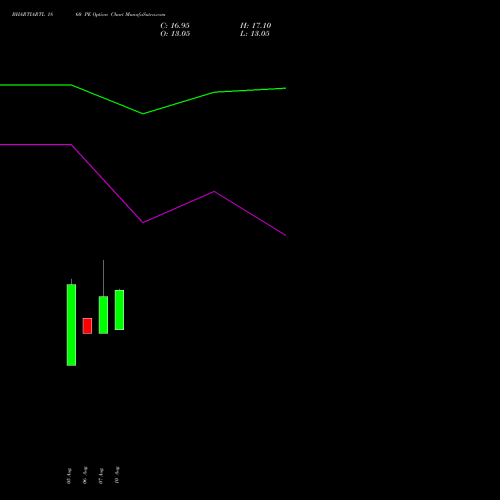The height and width of the screenshot is (500, 500).
Task: Click the first bend in the green line
Action: pos(71,85)
